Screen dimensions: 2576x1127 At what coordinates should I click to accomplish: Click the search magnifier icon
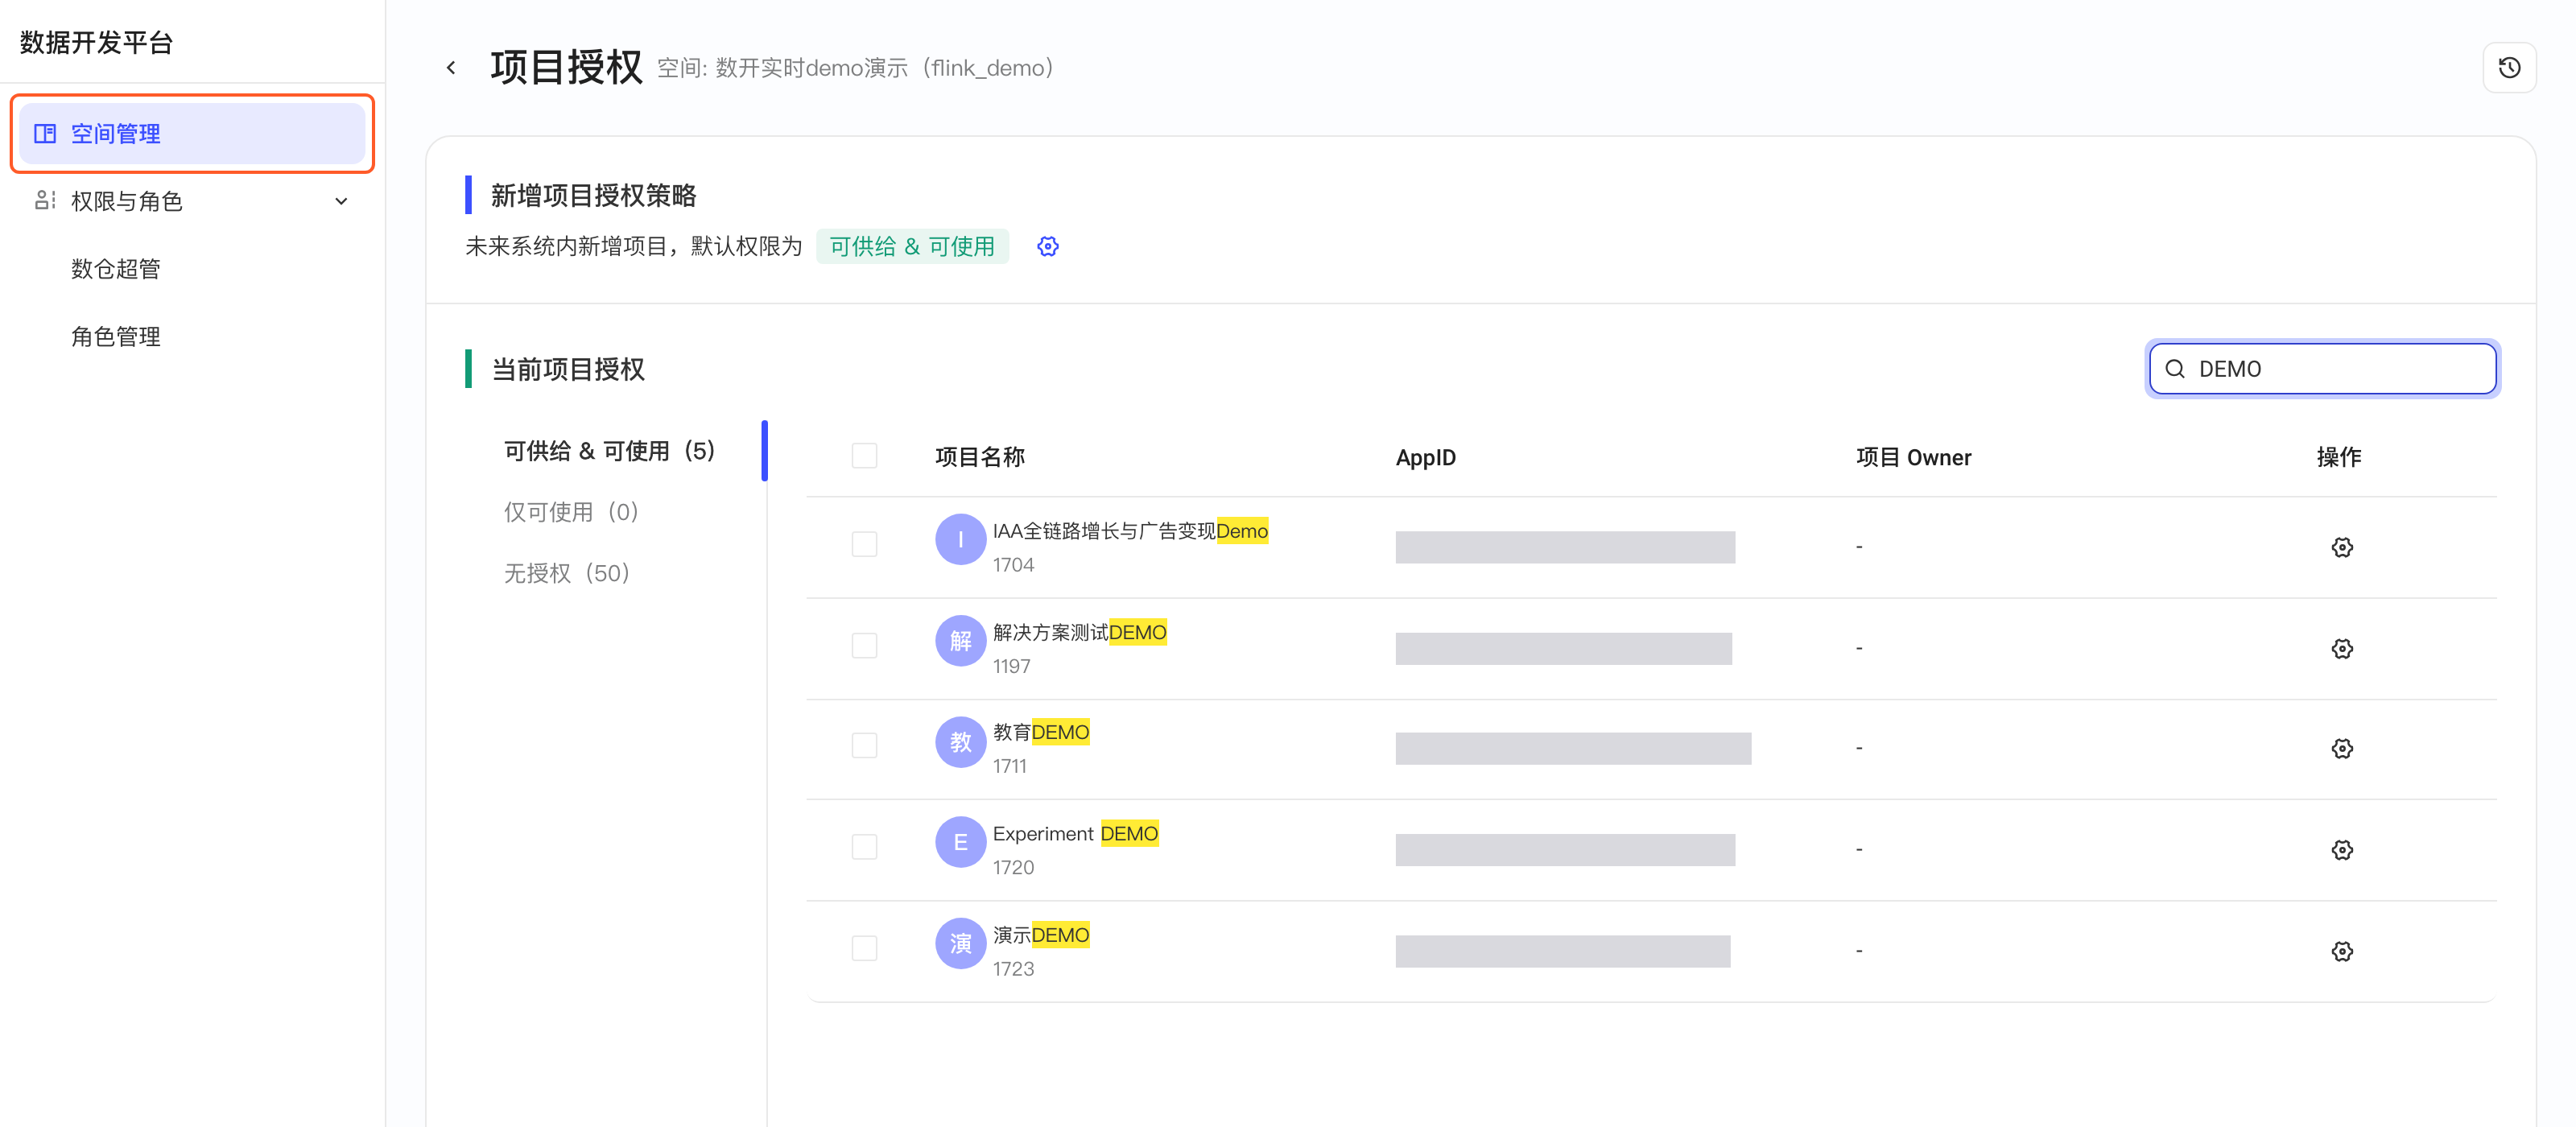tap(2175, 369)
